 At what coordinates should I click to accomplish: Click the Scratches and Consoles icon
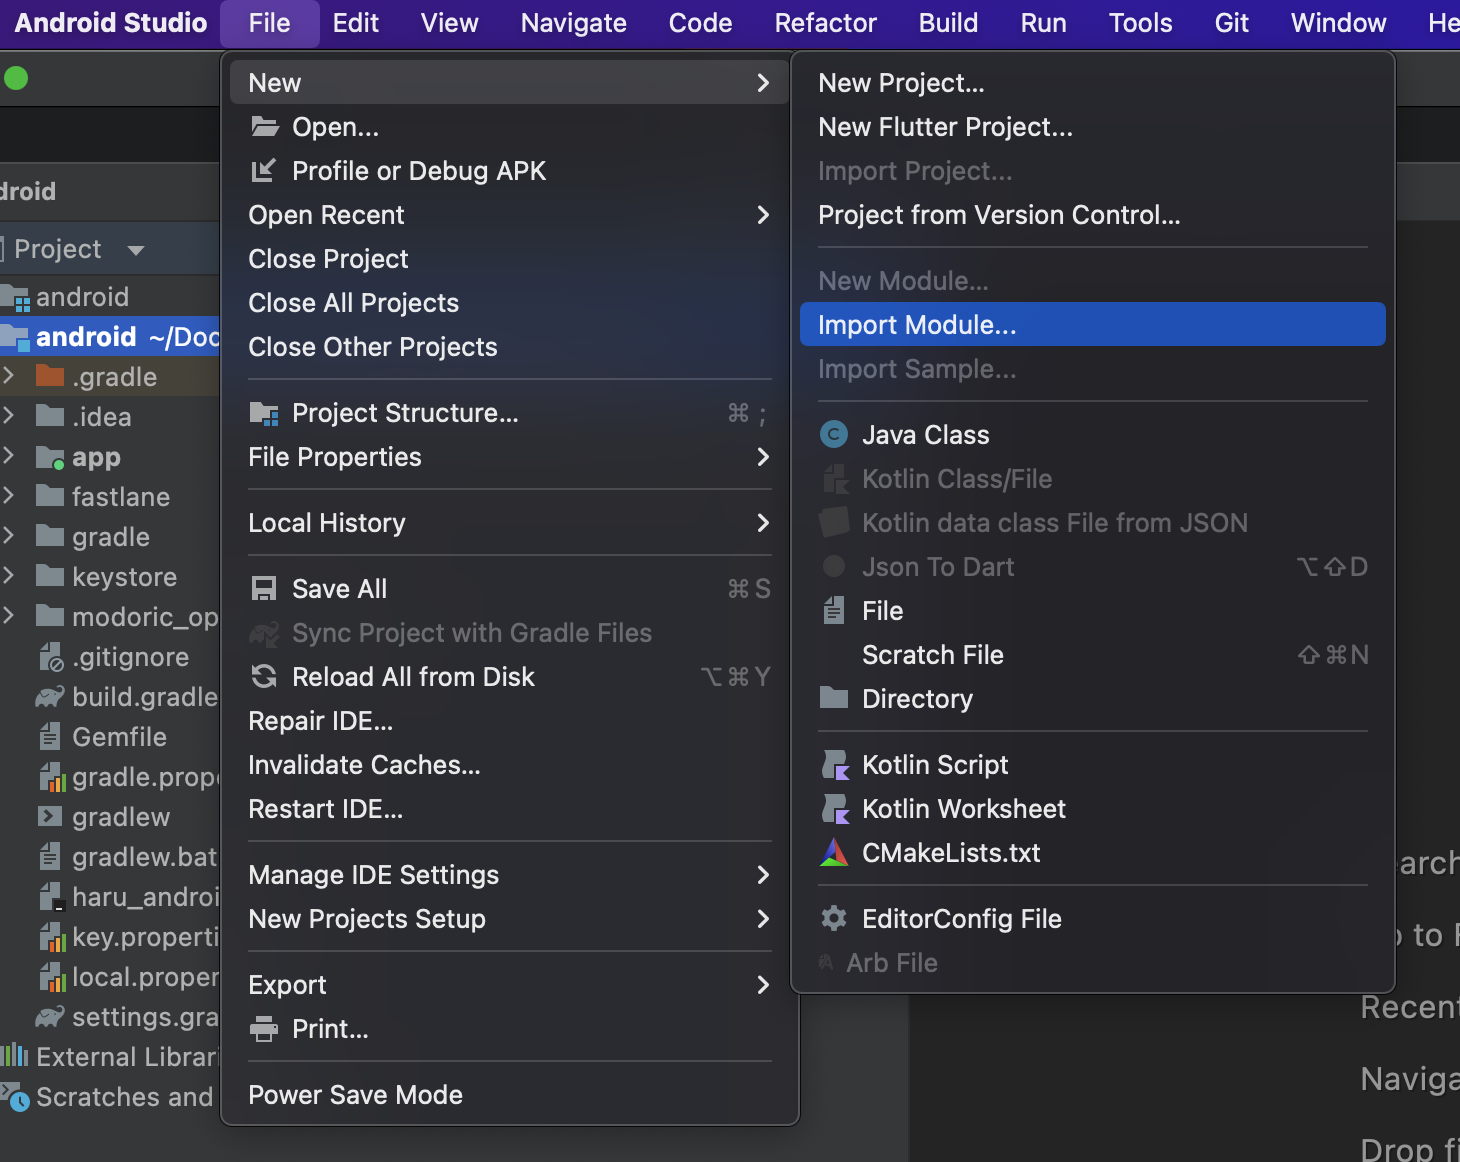[x=15, y=1096]
